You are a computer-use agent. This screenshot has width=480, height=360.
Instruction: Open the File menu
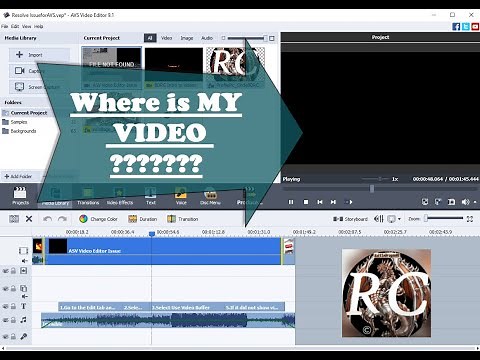point(5,26)
